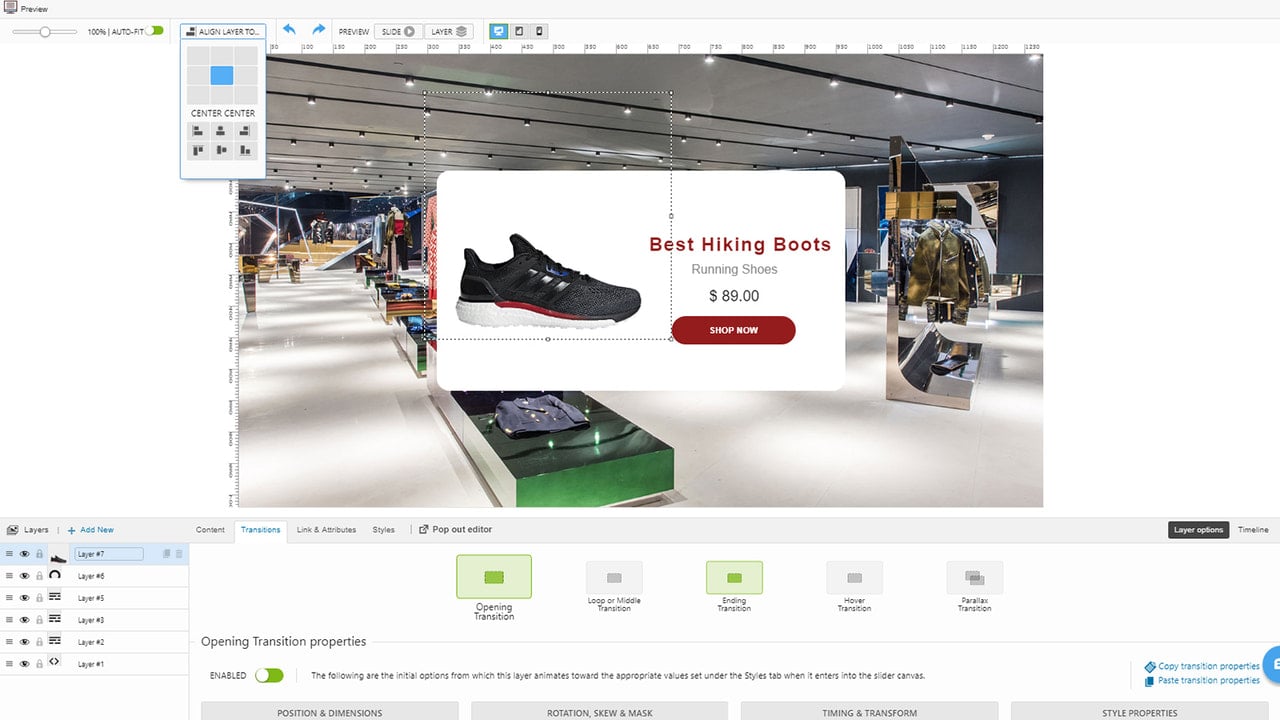
Task: Expand the Timing & Transform section
Action: [x=870, y=712]
